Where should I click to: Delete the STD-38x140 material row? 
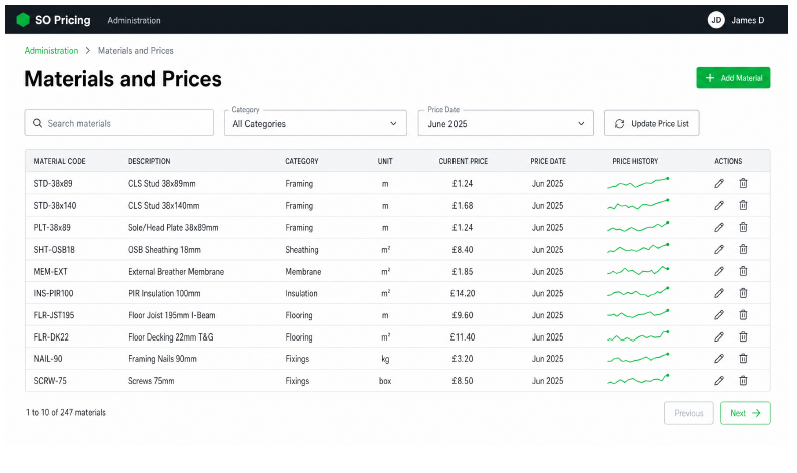click(x=743, y=205)
